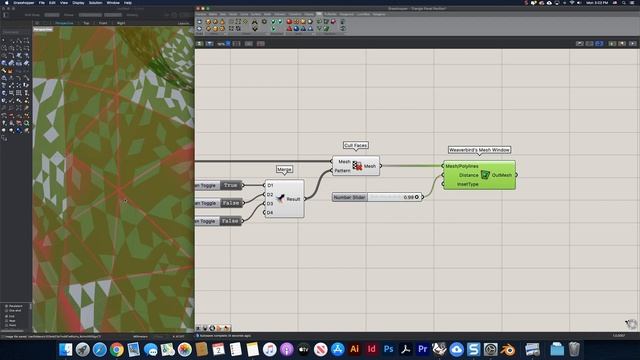Click the zoom extents icon beside zoom percentage
Viewport: 640px width, 360px height.
click(x=236, y=43)
